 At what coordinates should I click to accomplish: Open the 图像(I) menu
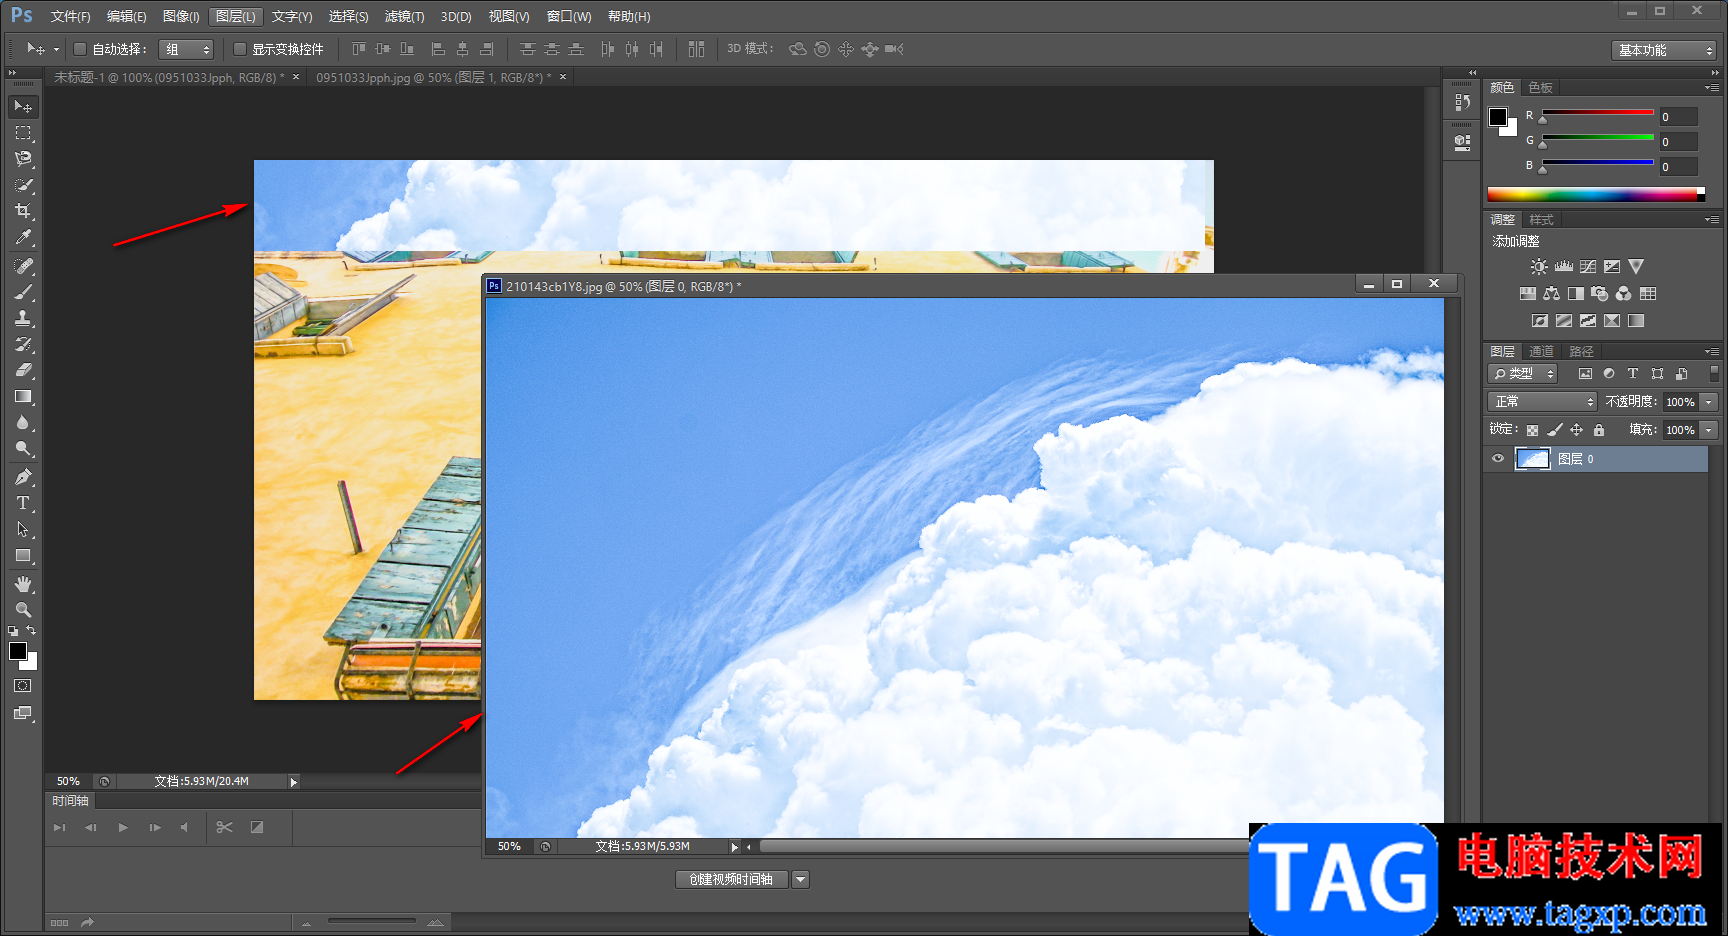click(x=181, y=16)
